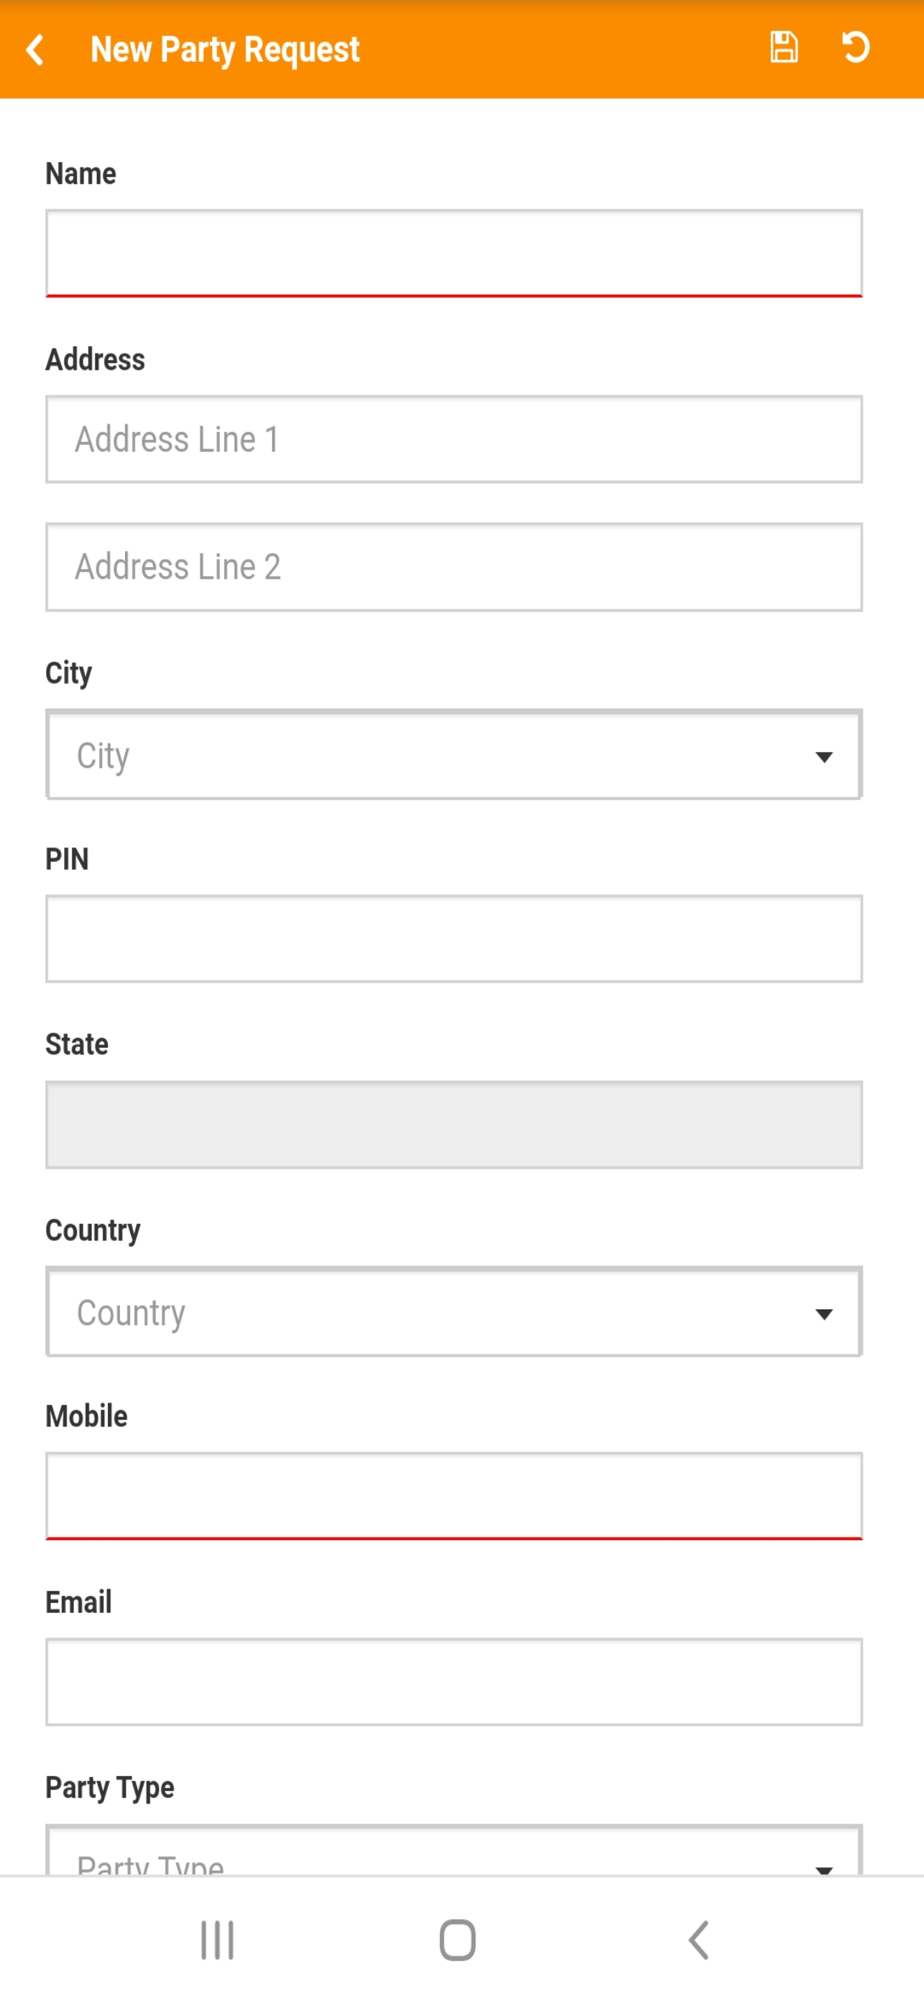
Task: Save the party request via floppy icon
Action: tap(784, 47)
